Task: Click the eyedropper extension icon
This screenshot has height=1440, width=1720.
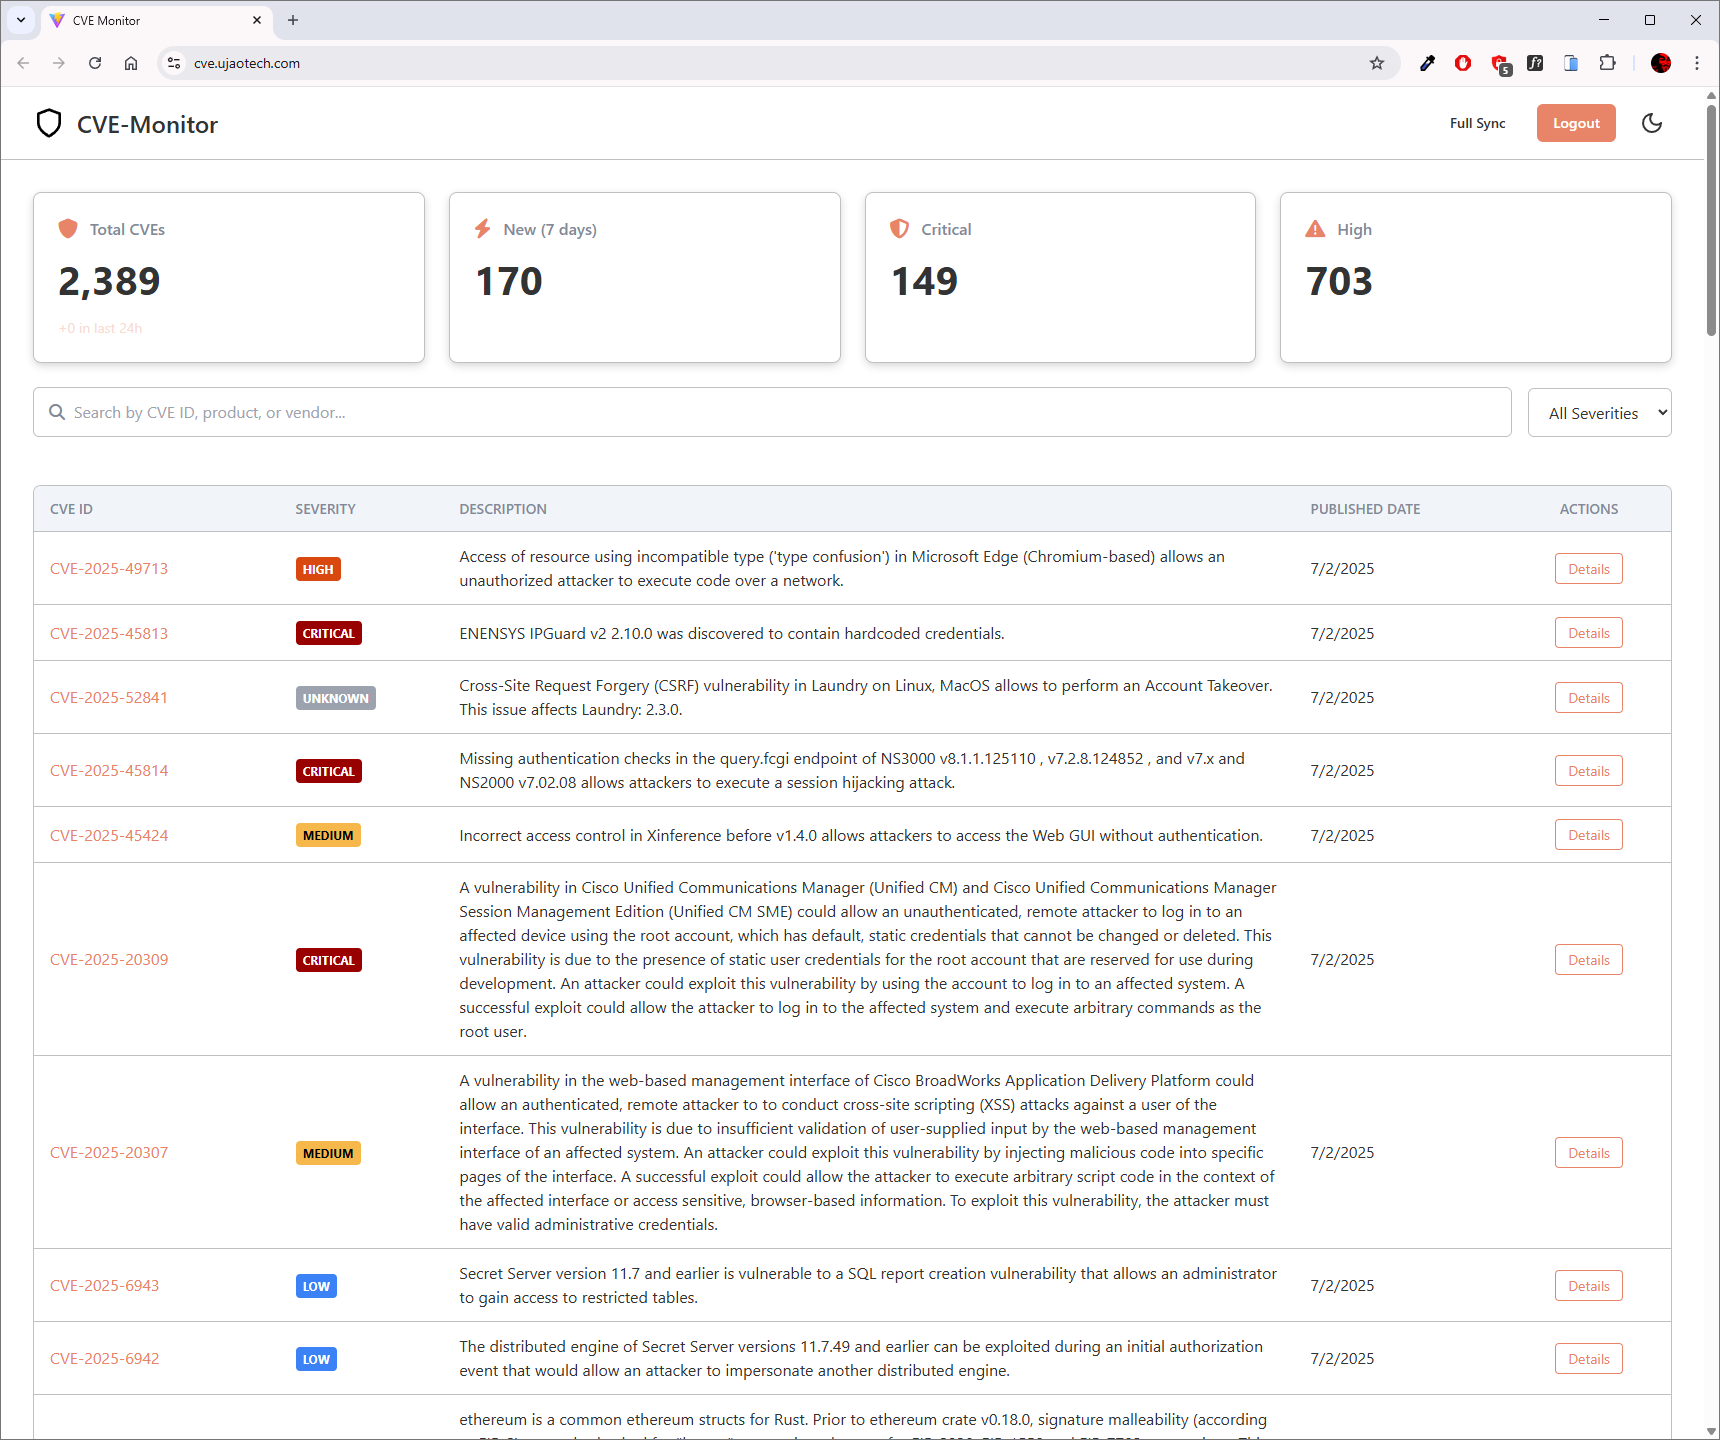Action: (1427, 63)
